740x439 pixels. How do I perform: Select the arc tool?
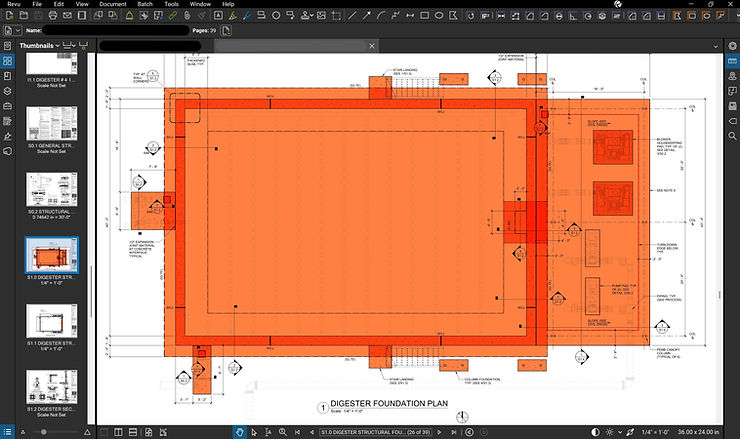click(x=381, y=16)
